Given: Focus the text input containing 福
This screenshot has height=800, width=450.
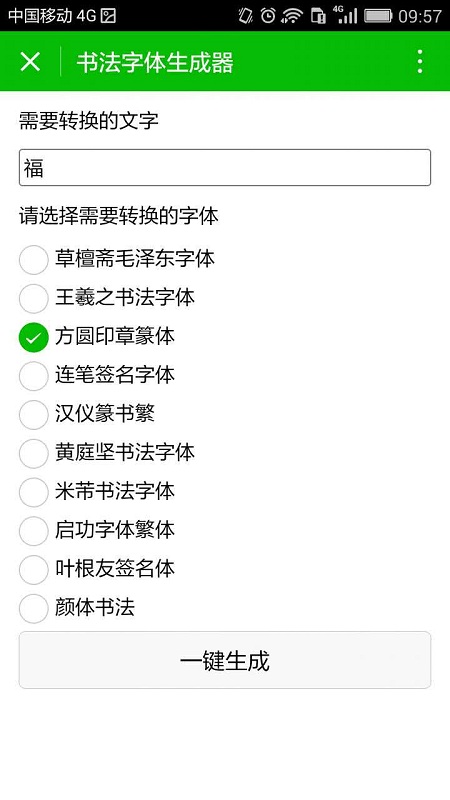Looking at the screenshot, I should [225, 167].
